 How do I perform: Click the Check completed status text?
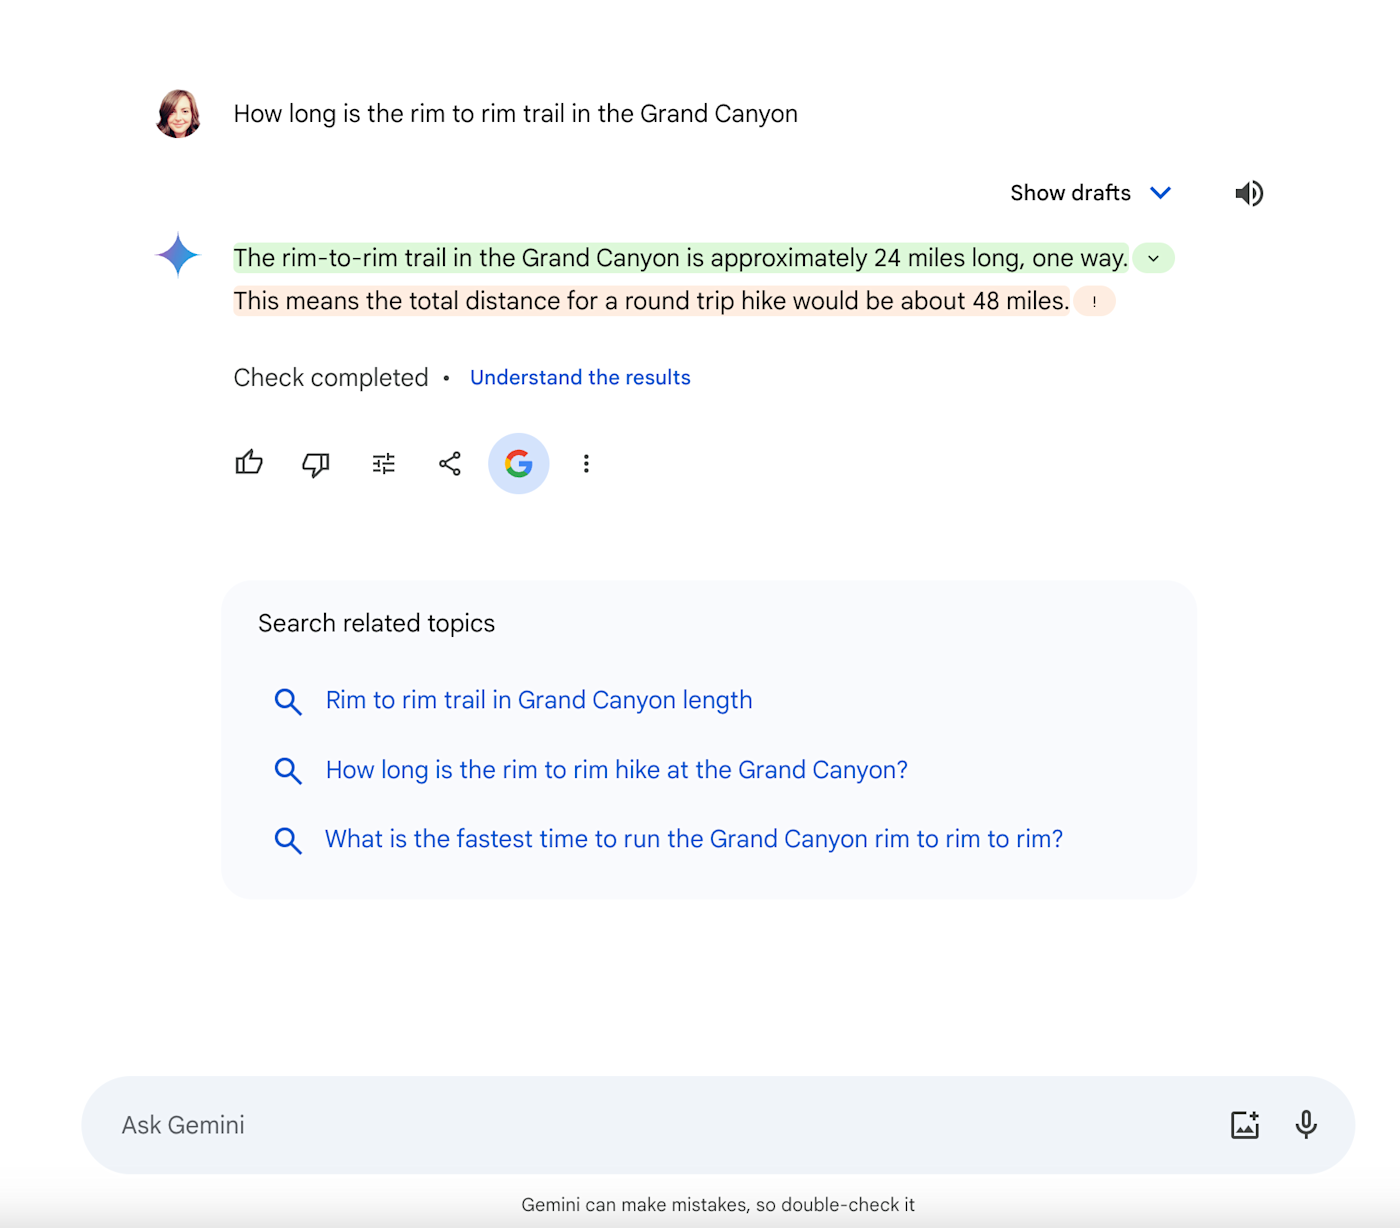331,377
